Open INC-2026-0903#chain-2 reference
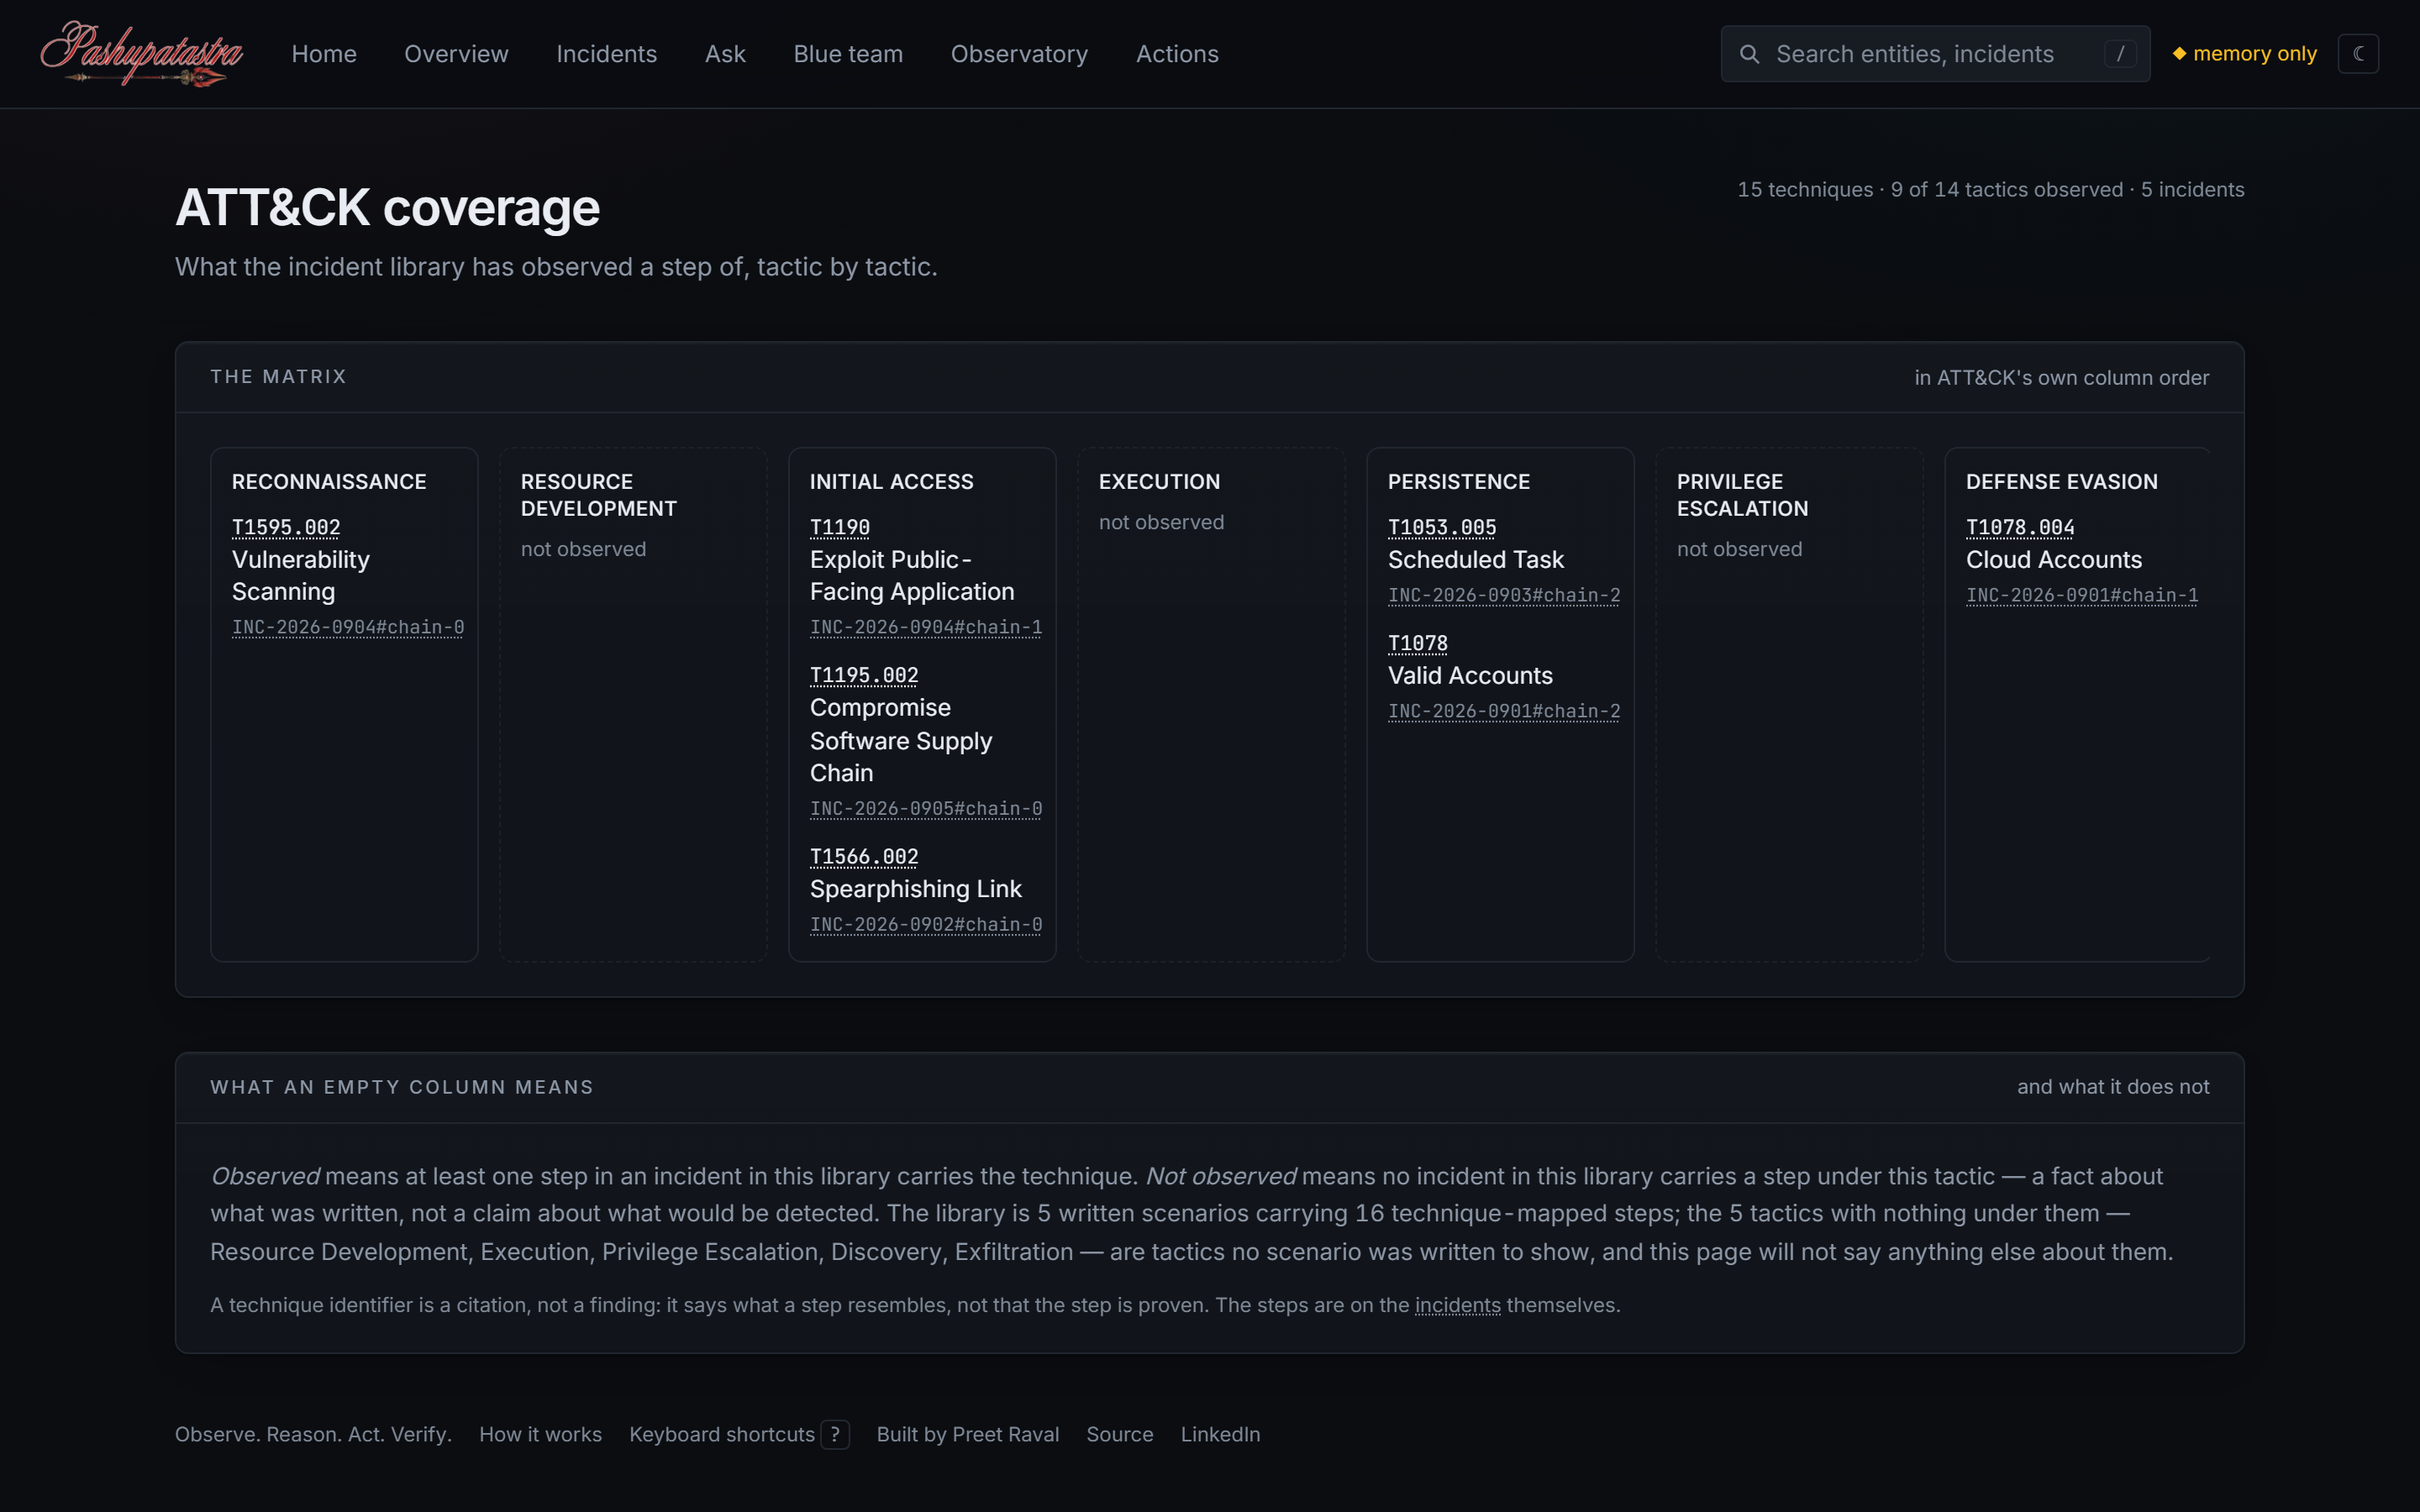2420x1512 pixels. pyautogui.click(x=1504, y=595)
